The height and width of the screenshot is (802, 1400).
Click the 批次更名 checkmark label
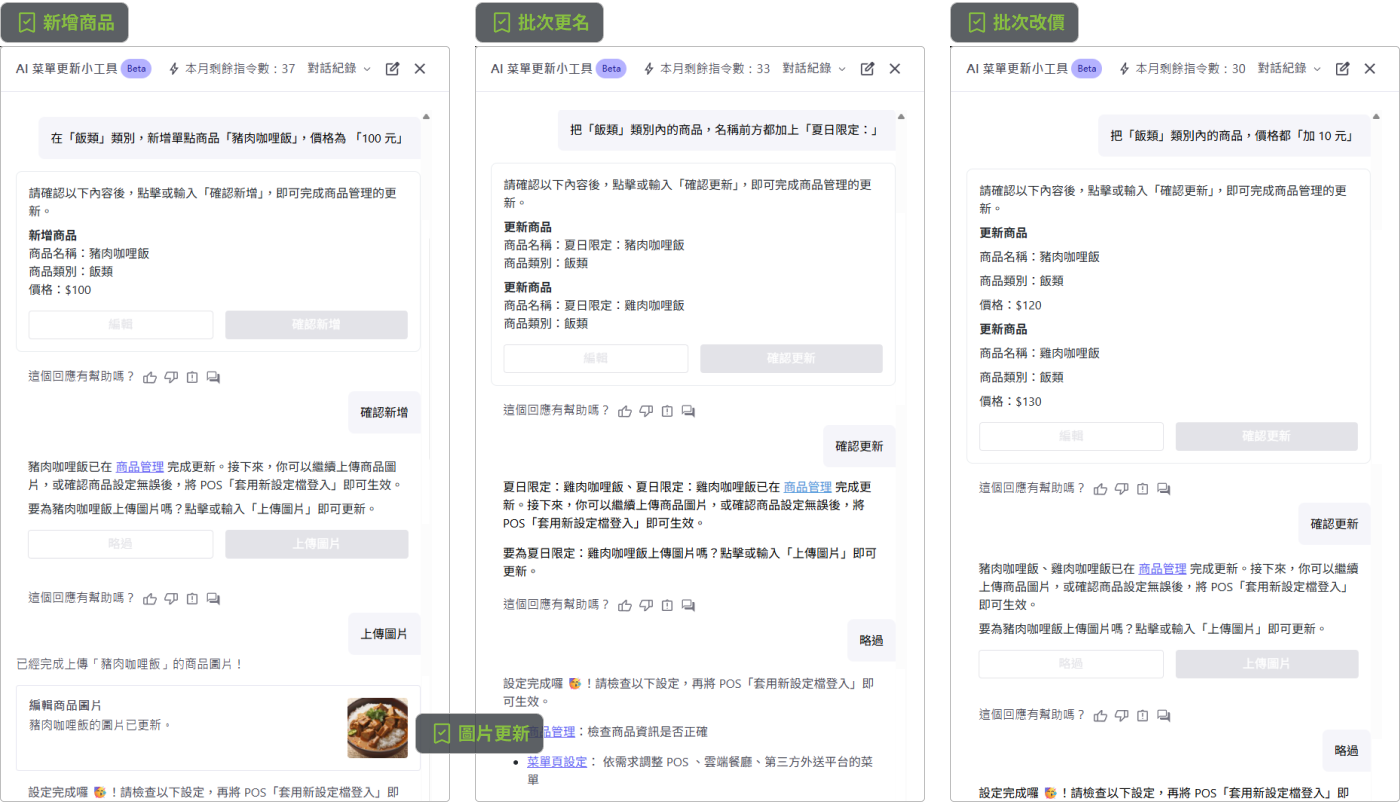540,22
